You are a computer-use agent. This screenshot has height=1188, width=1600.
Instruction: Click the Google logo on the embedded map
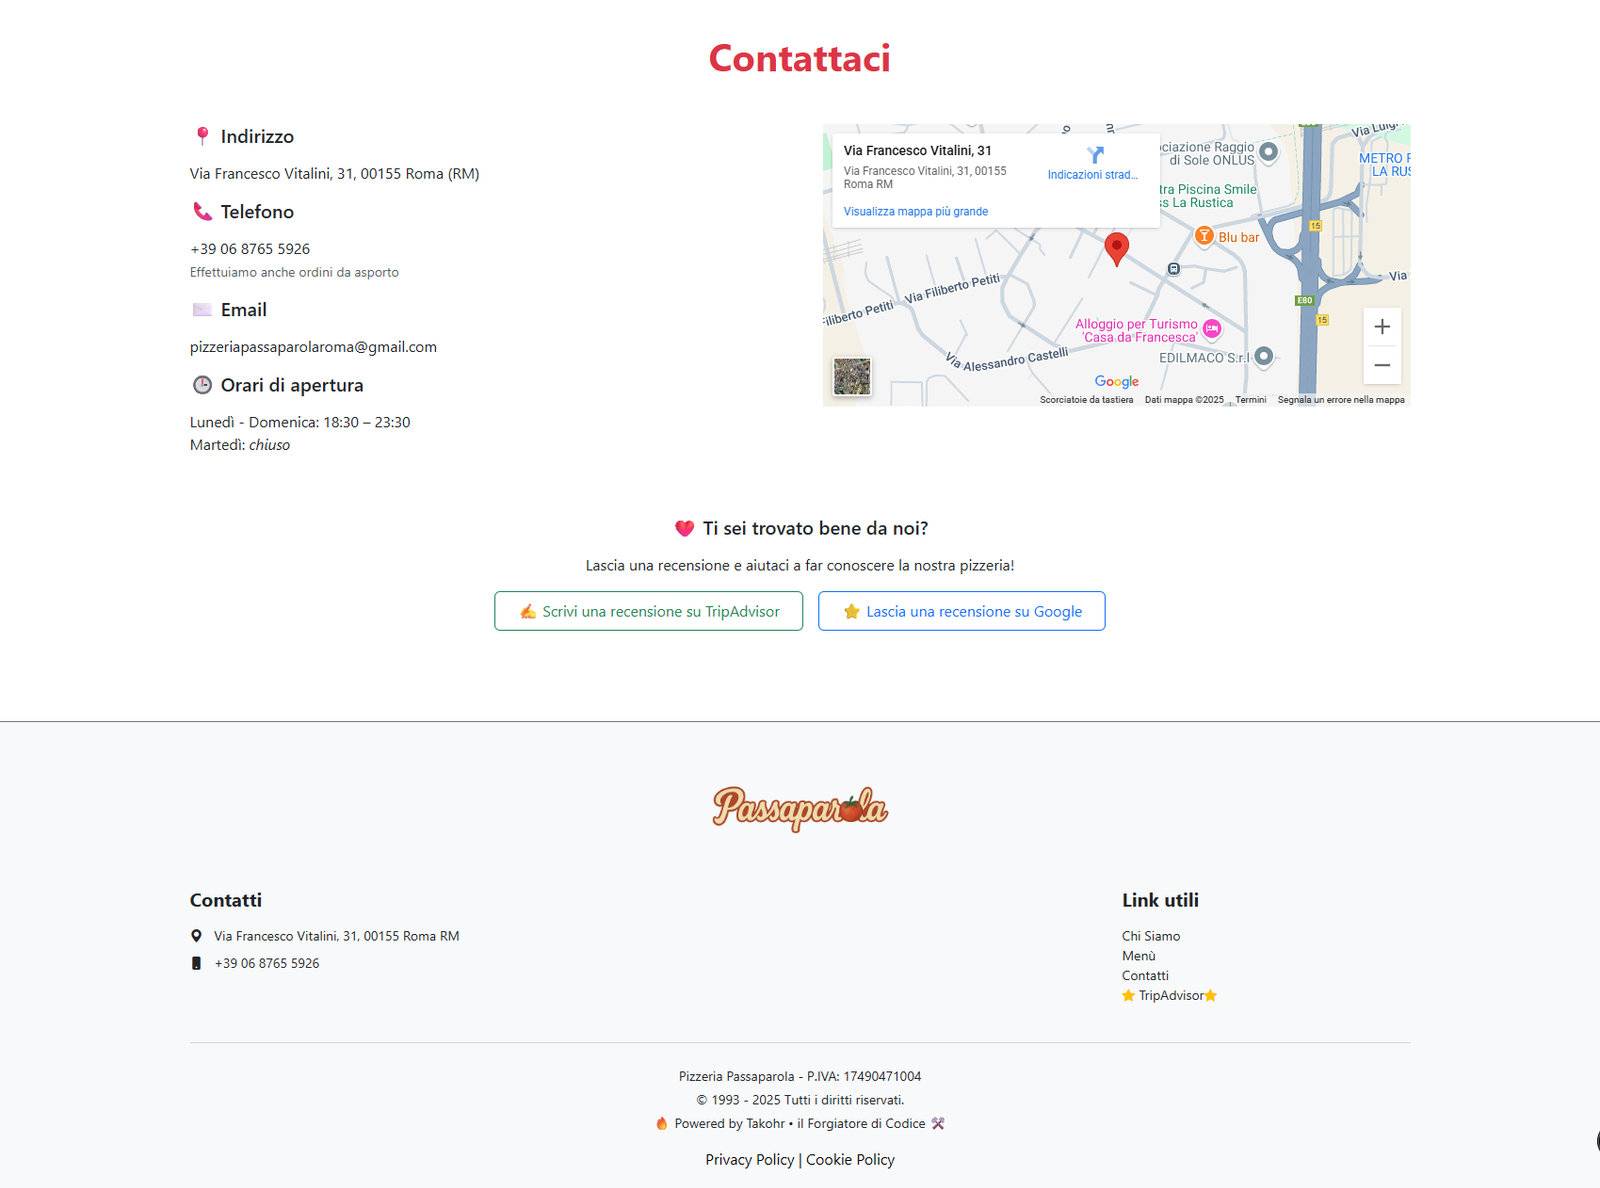click(1116, 381)
